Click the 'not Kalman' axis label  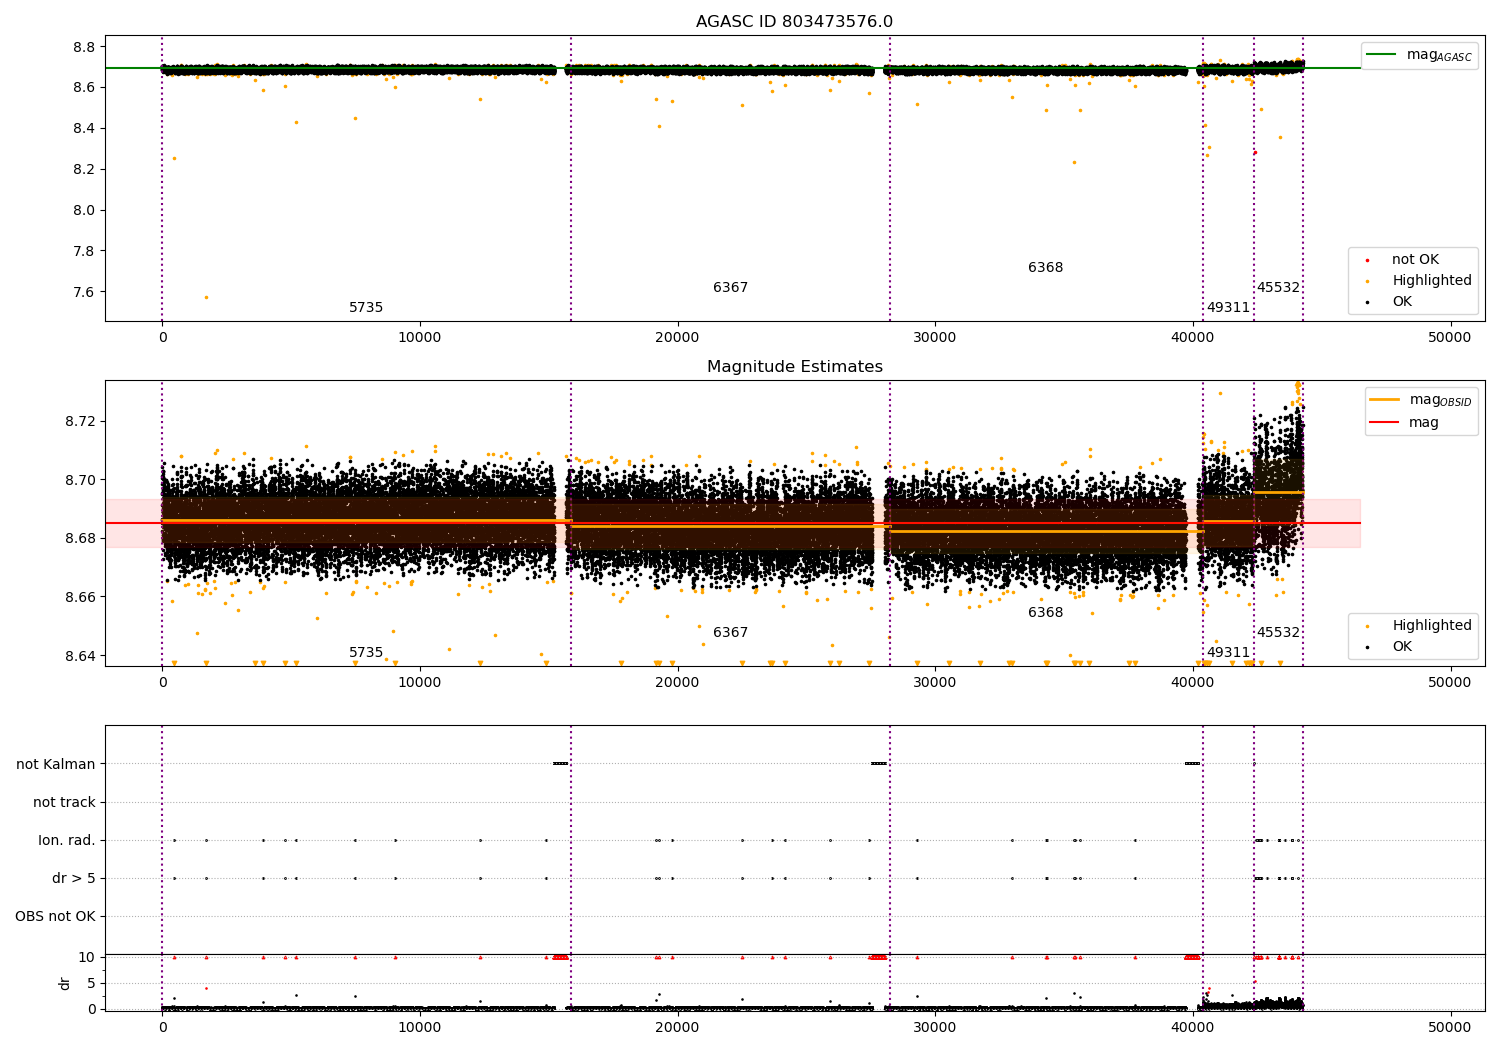tap(56, 764)
